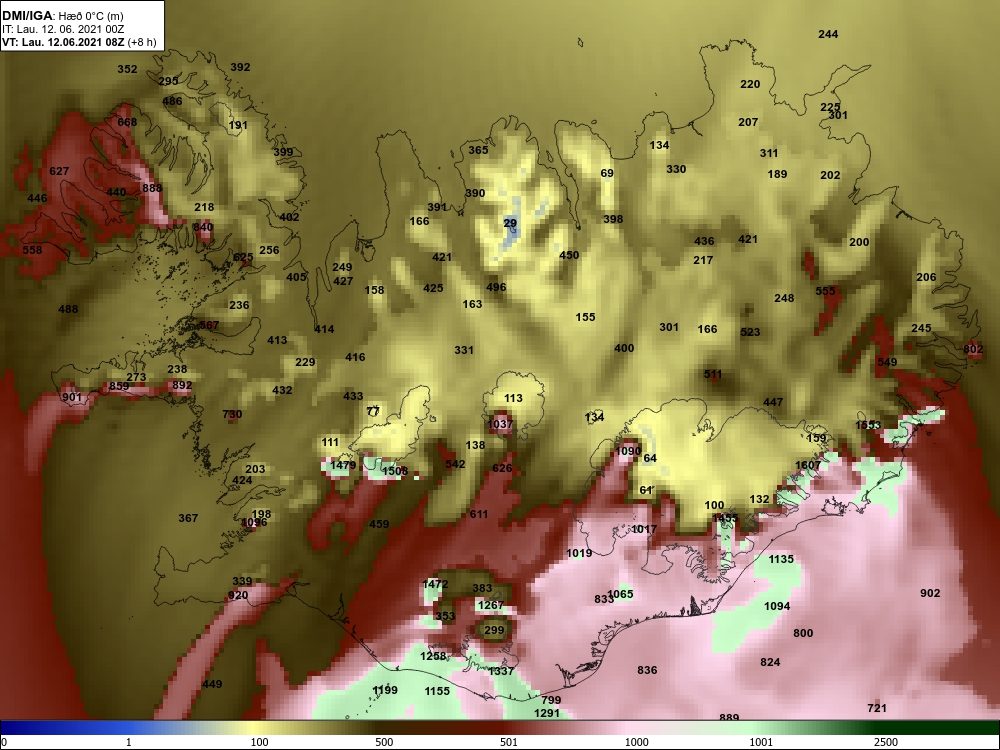Image resolution: width=1000 pixels, height=750 pixels.
Task: Click the map value "488" over the sea
Action: 68,309
